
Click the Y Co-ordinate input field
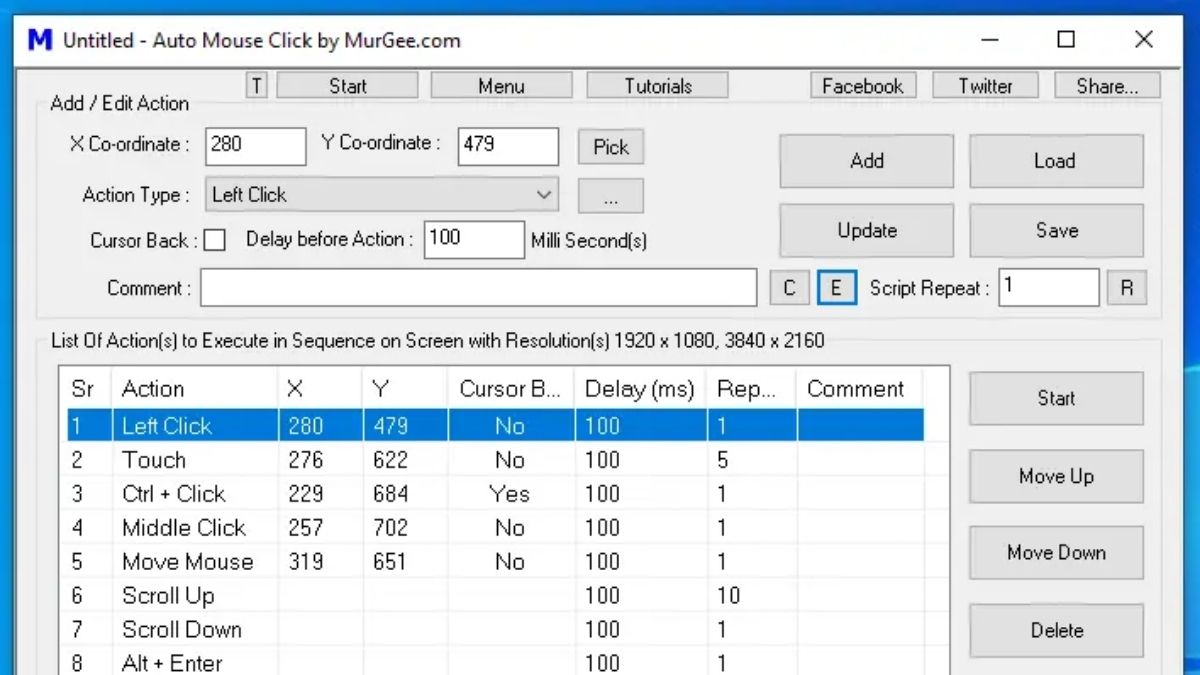point(508,146)
